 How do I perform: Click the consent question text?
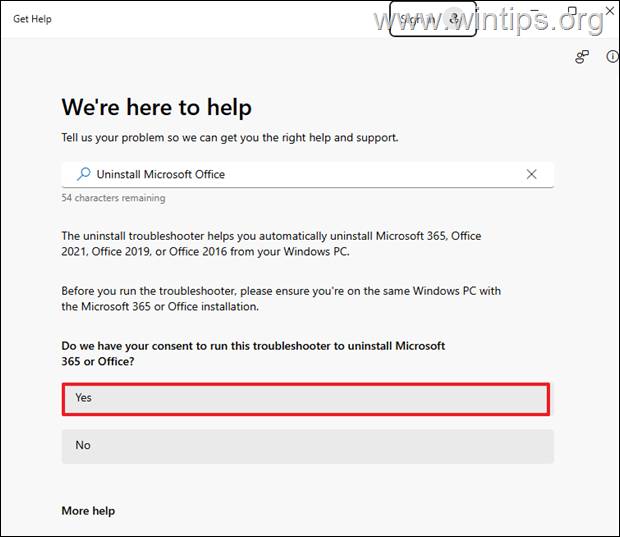pyautogui.click(x=253, y=353)
